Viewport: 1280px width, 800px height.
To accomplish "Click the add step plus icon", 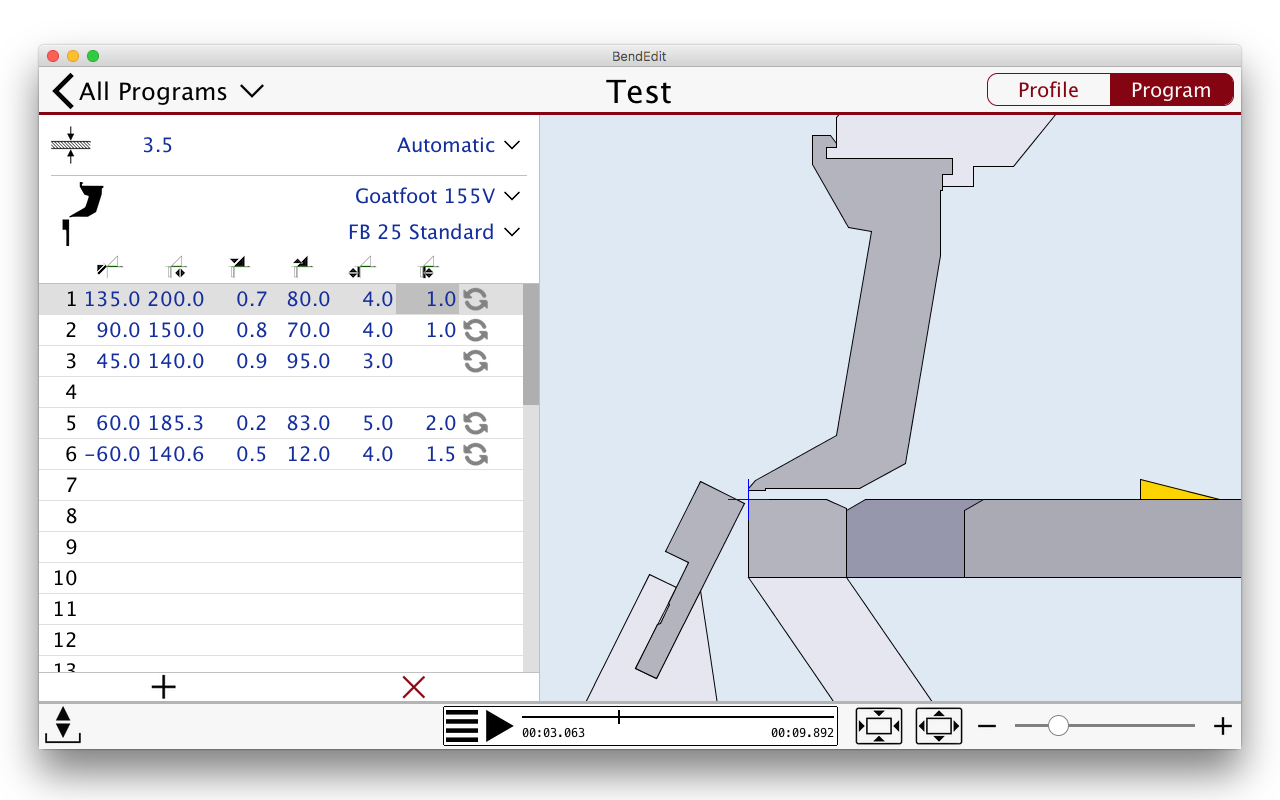I will pyautogui.click(x=163, y=687).
